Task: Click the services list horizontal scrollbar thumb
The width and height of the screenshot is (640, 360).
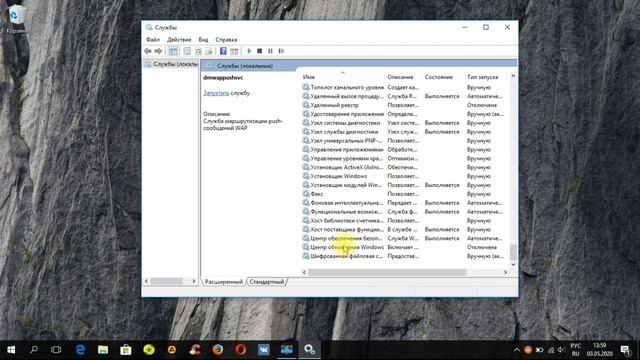Action: point(387,272)
